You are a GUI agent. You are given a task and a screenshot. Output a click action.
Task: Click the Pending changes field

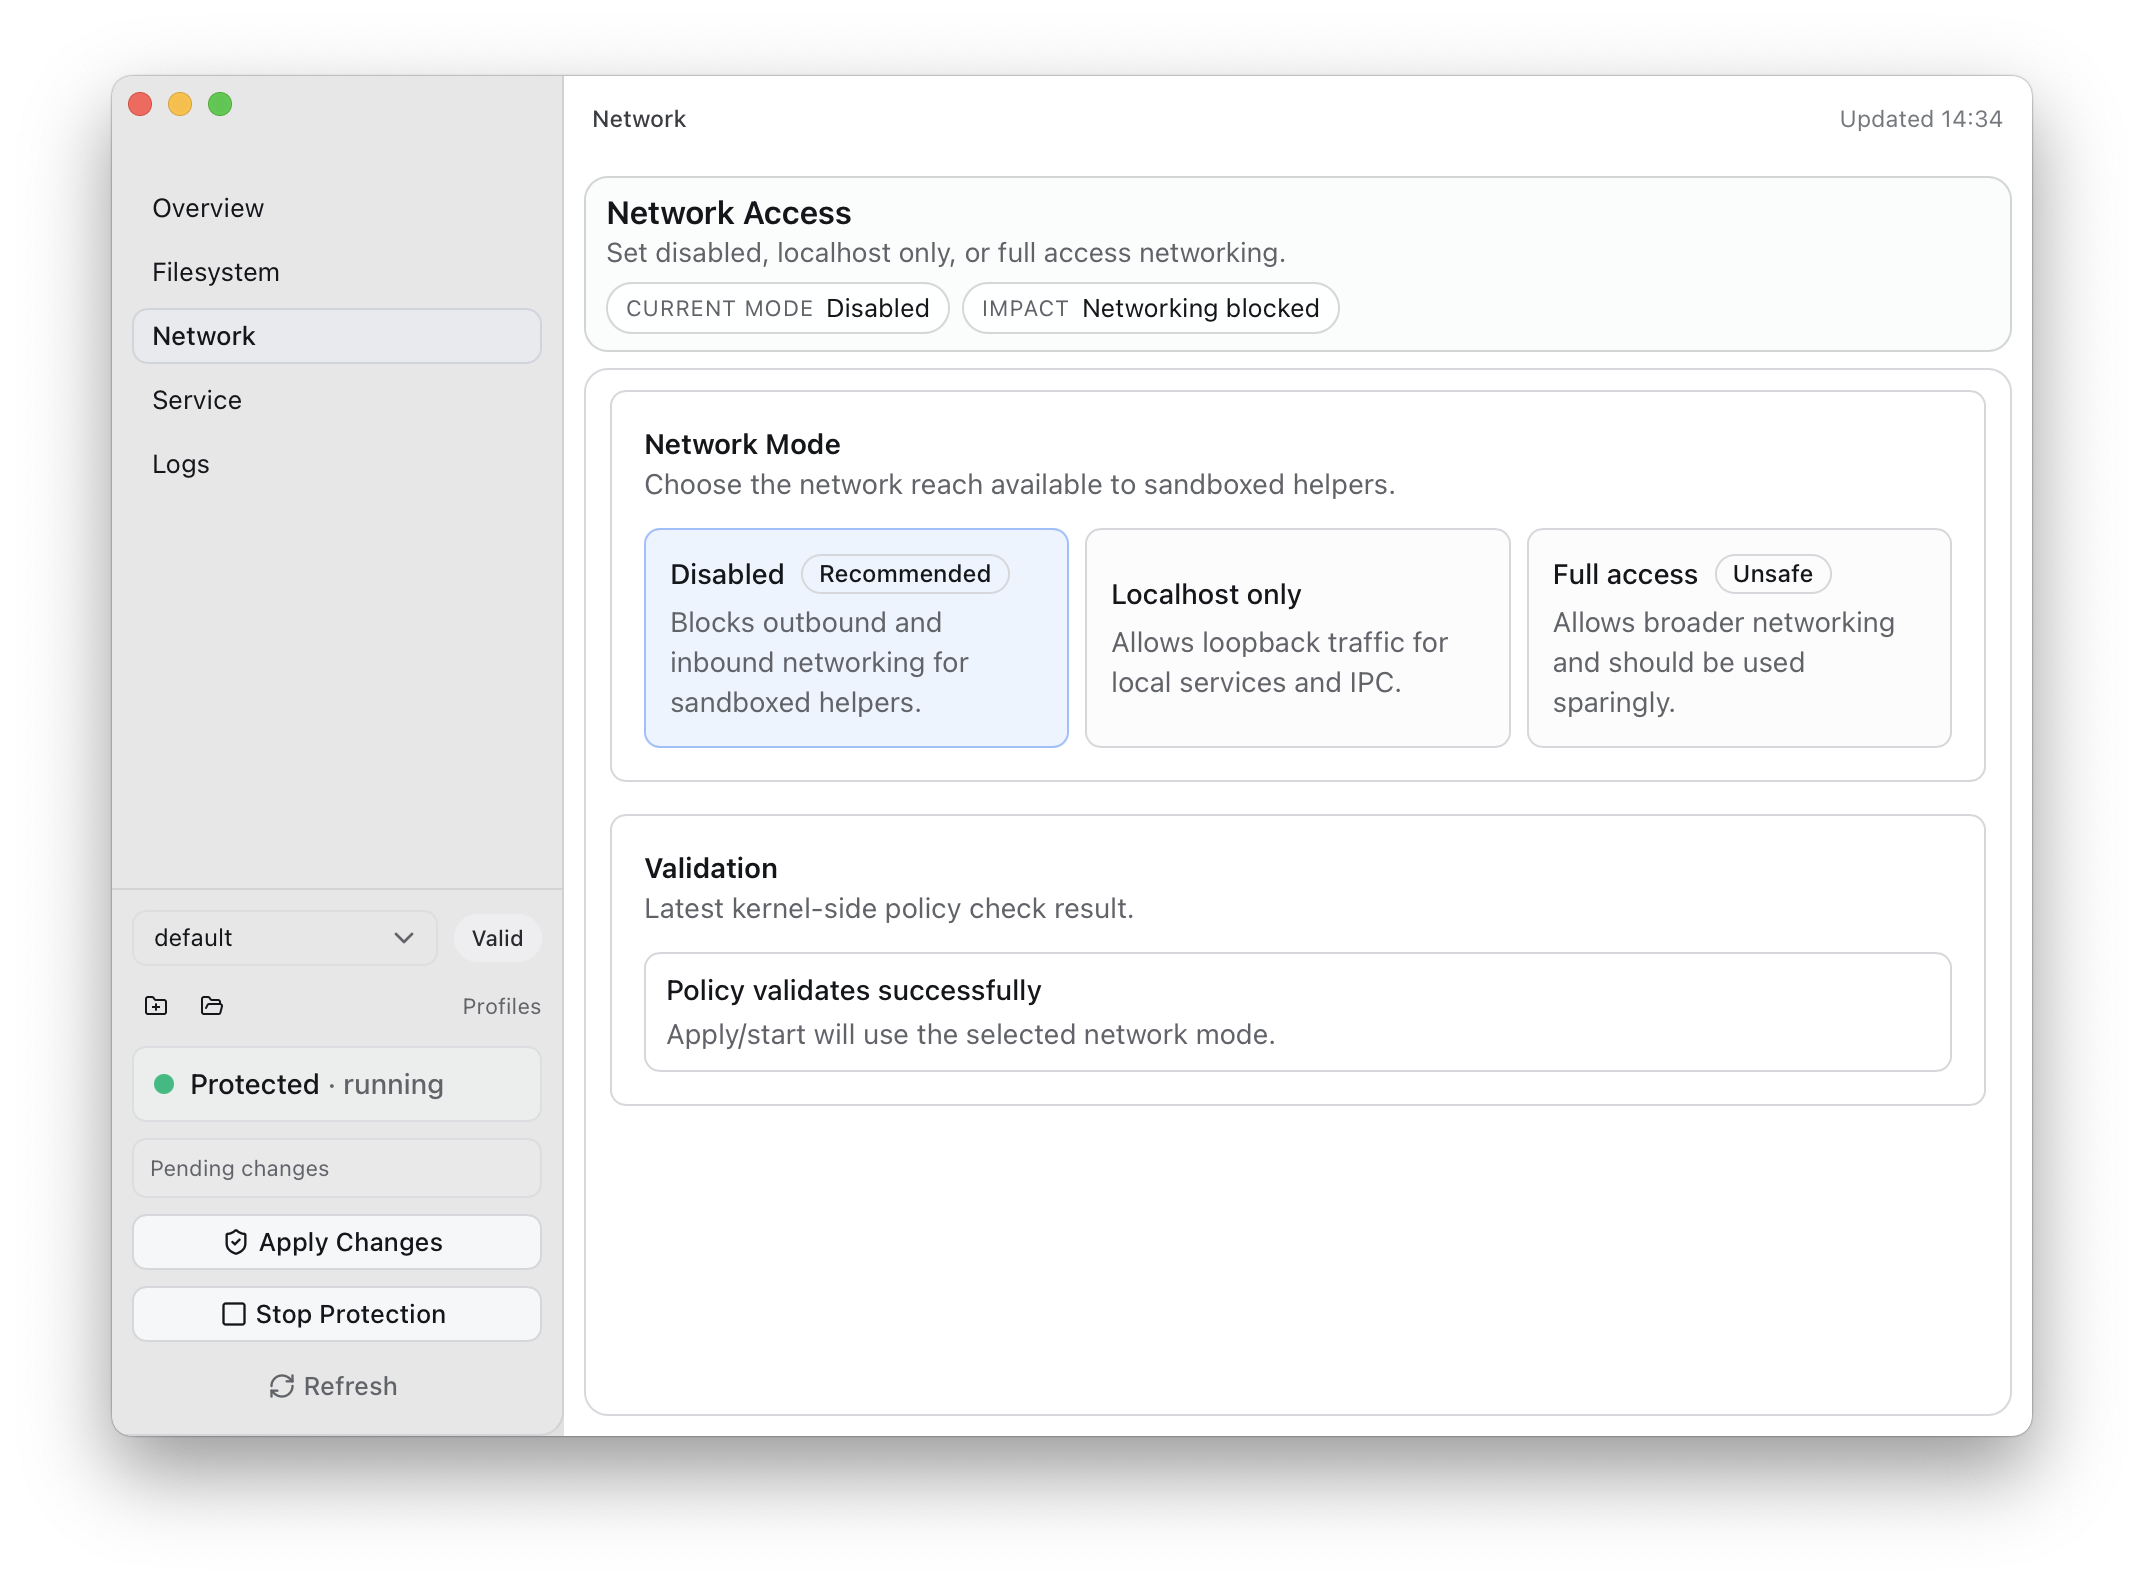336,1168
